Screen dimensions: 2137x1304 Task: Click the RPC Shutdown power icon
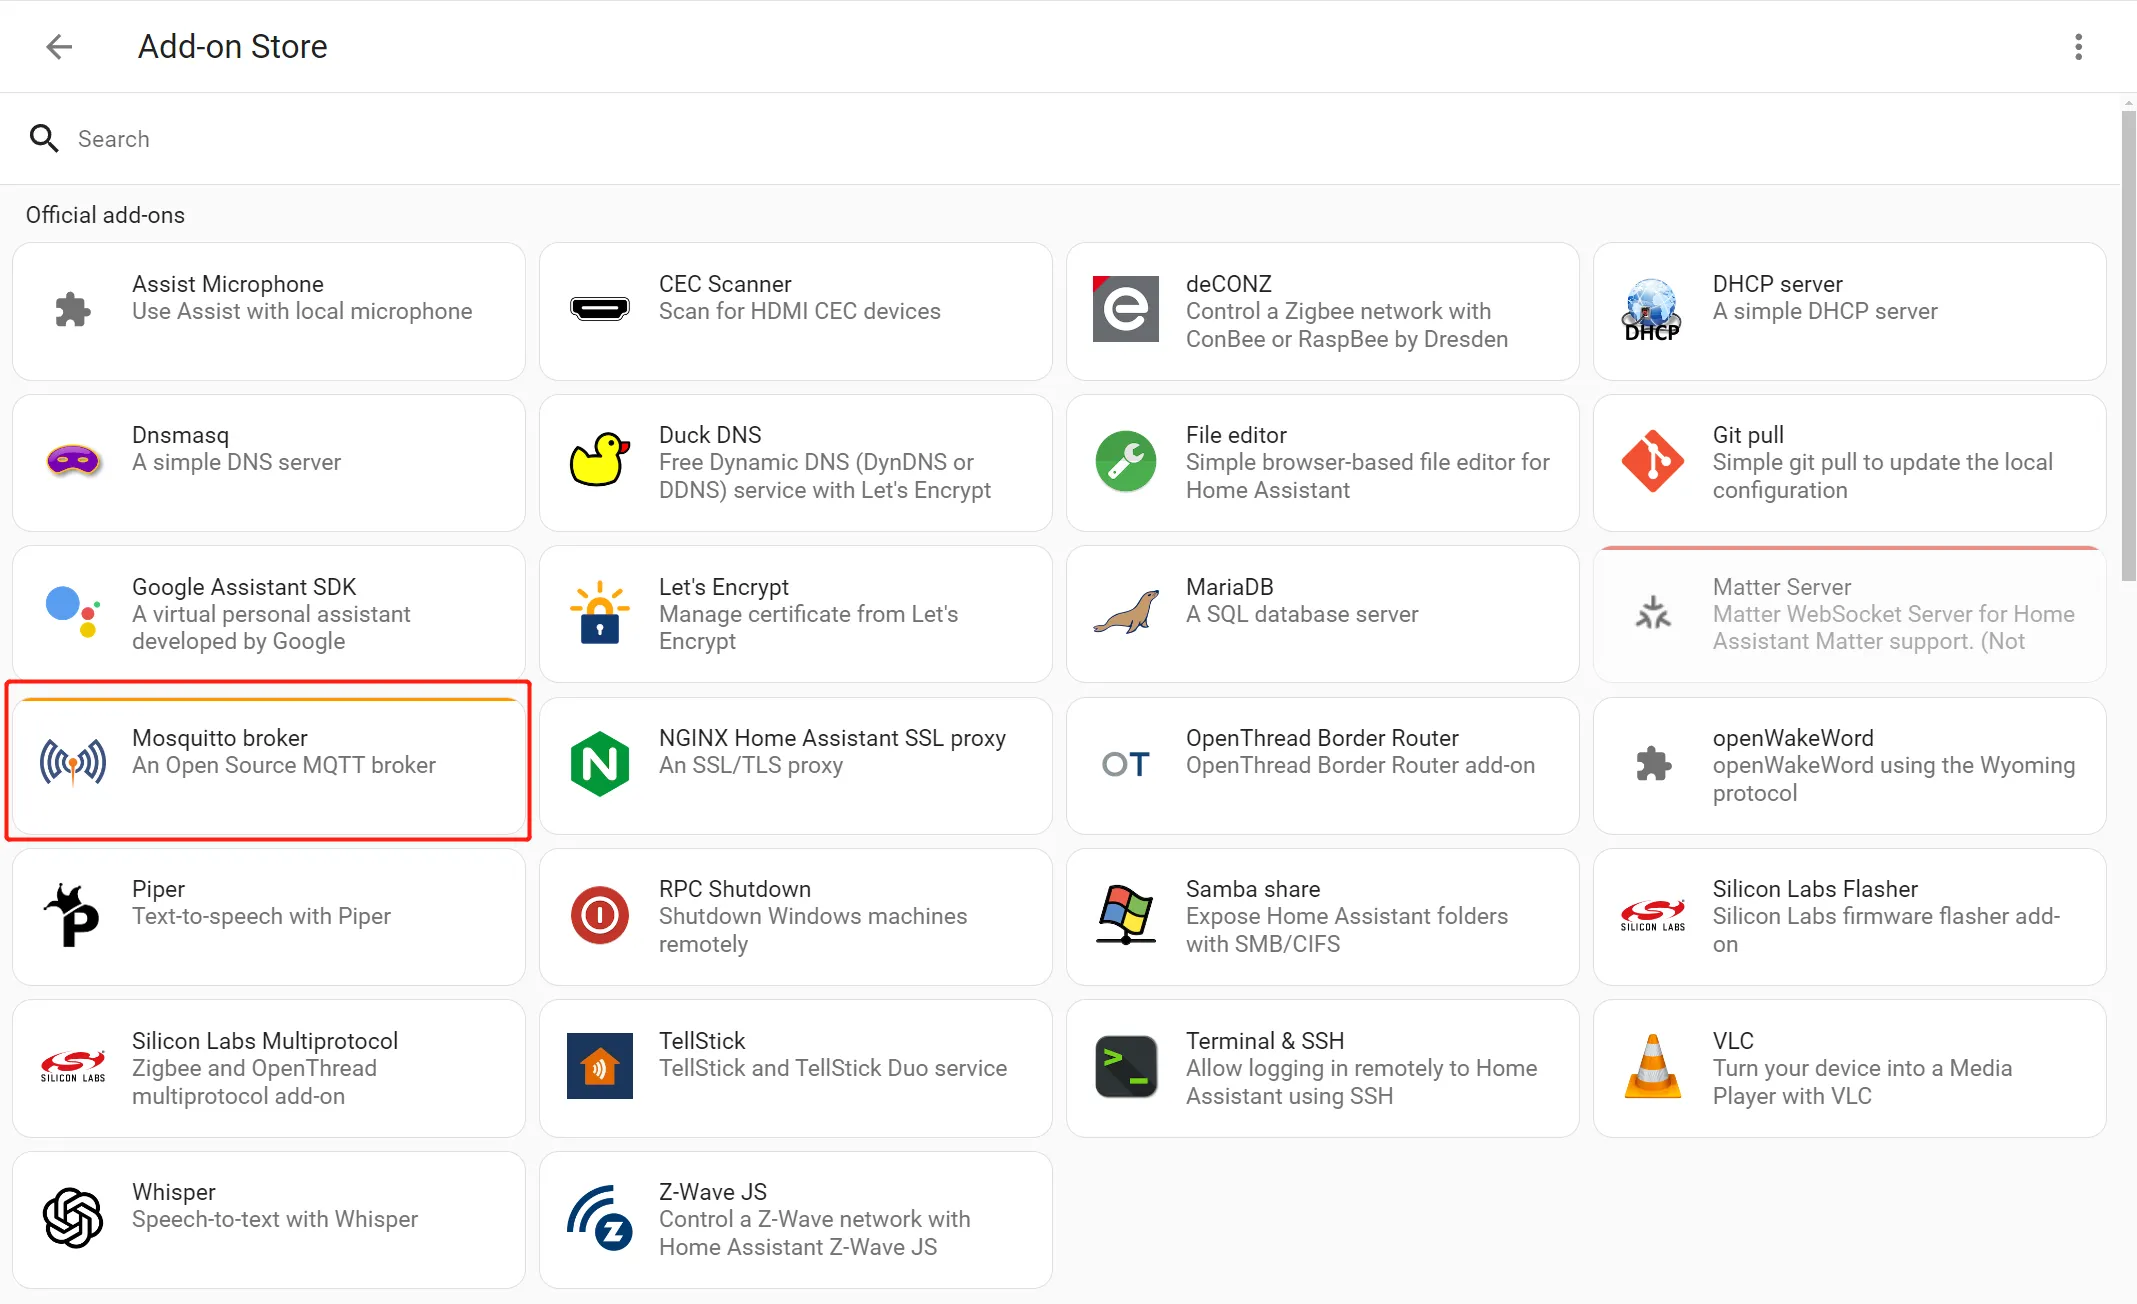(600, 915)
